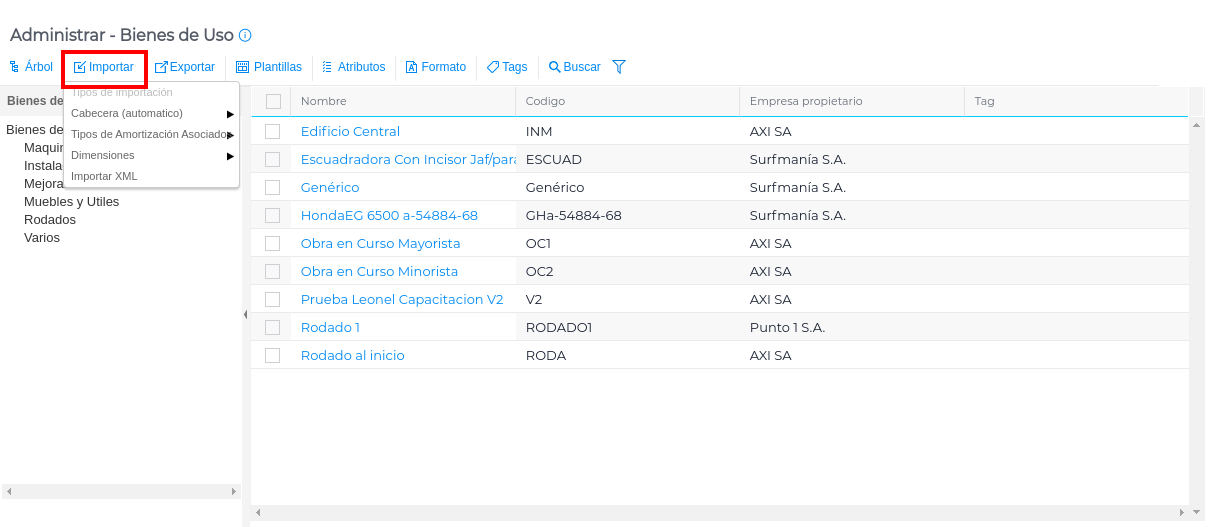Screen dimensions: 1209x527
Task: Click the info icon beside the title
Action: [x=245, y=35]
